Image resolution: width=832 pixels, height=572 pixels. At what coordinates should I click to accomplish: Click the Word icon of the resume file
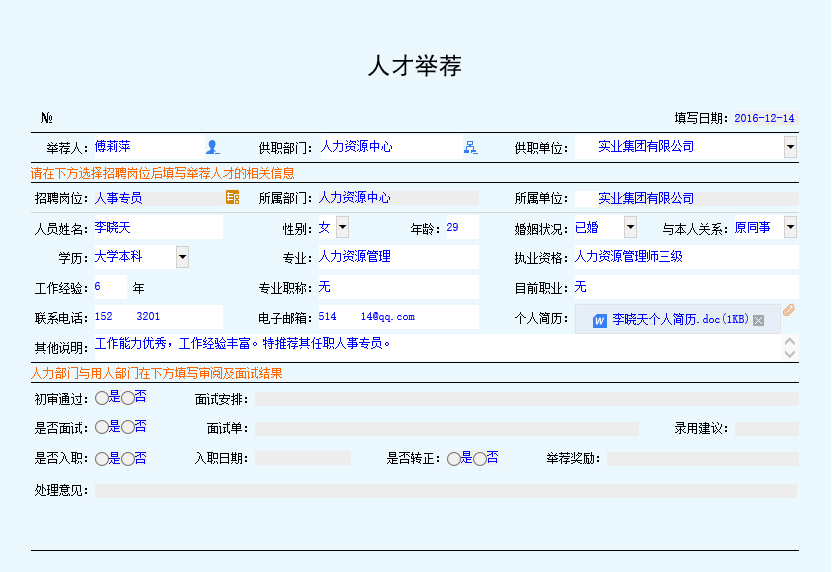[600, 320]
